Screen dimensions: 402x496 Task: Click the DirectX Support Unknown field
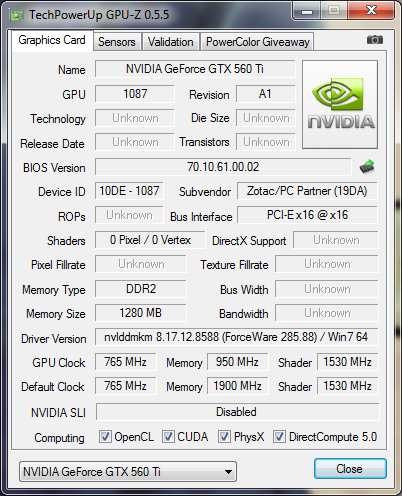tap(336, 240)
